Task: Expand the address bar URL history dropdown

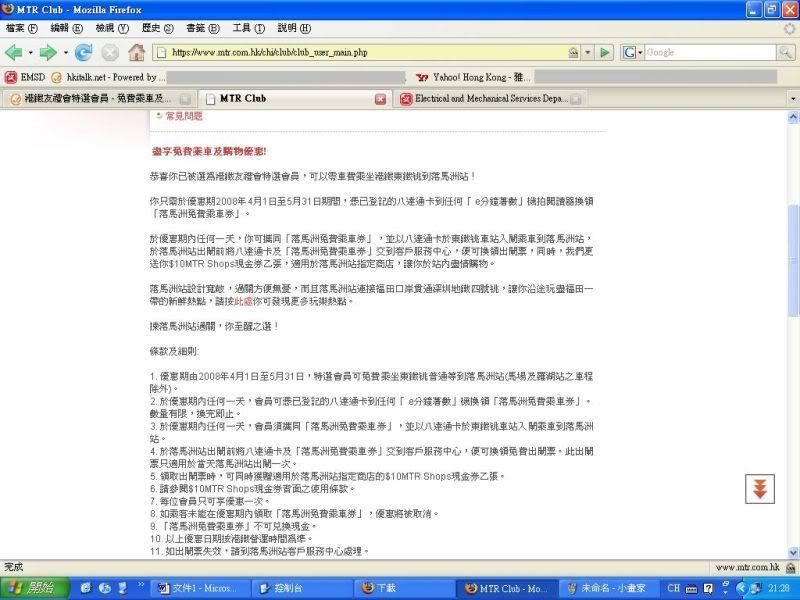Action: [x=588, y=52]
